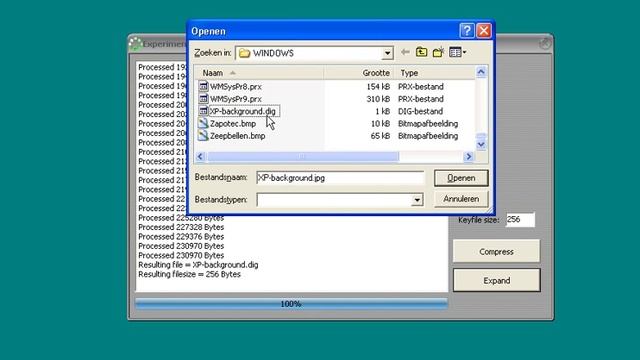The width and height of the screenshot is (640, 360).
Task: Click the Expand button
Action: (x=496, y=280)
